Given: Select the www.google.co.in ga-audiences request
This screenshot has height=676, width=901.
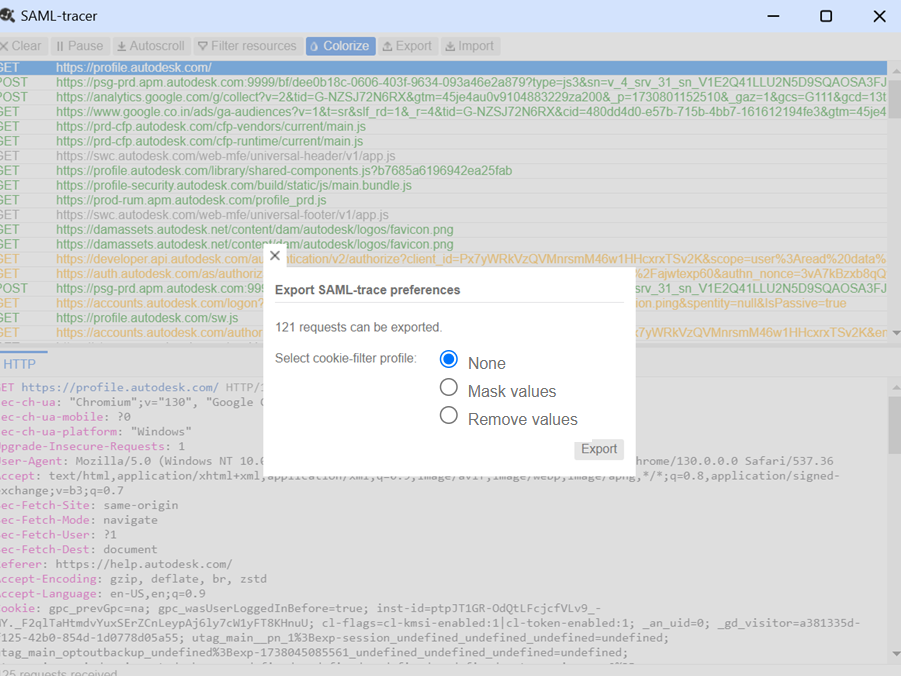Looking at the screenshot, I should point(443,112).
